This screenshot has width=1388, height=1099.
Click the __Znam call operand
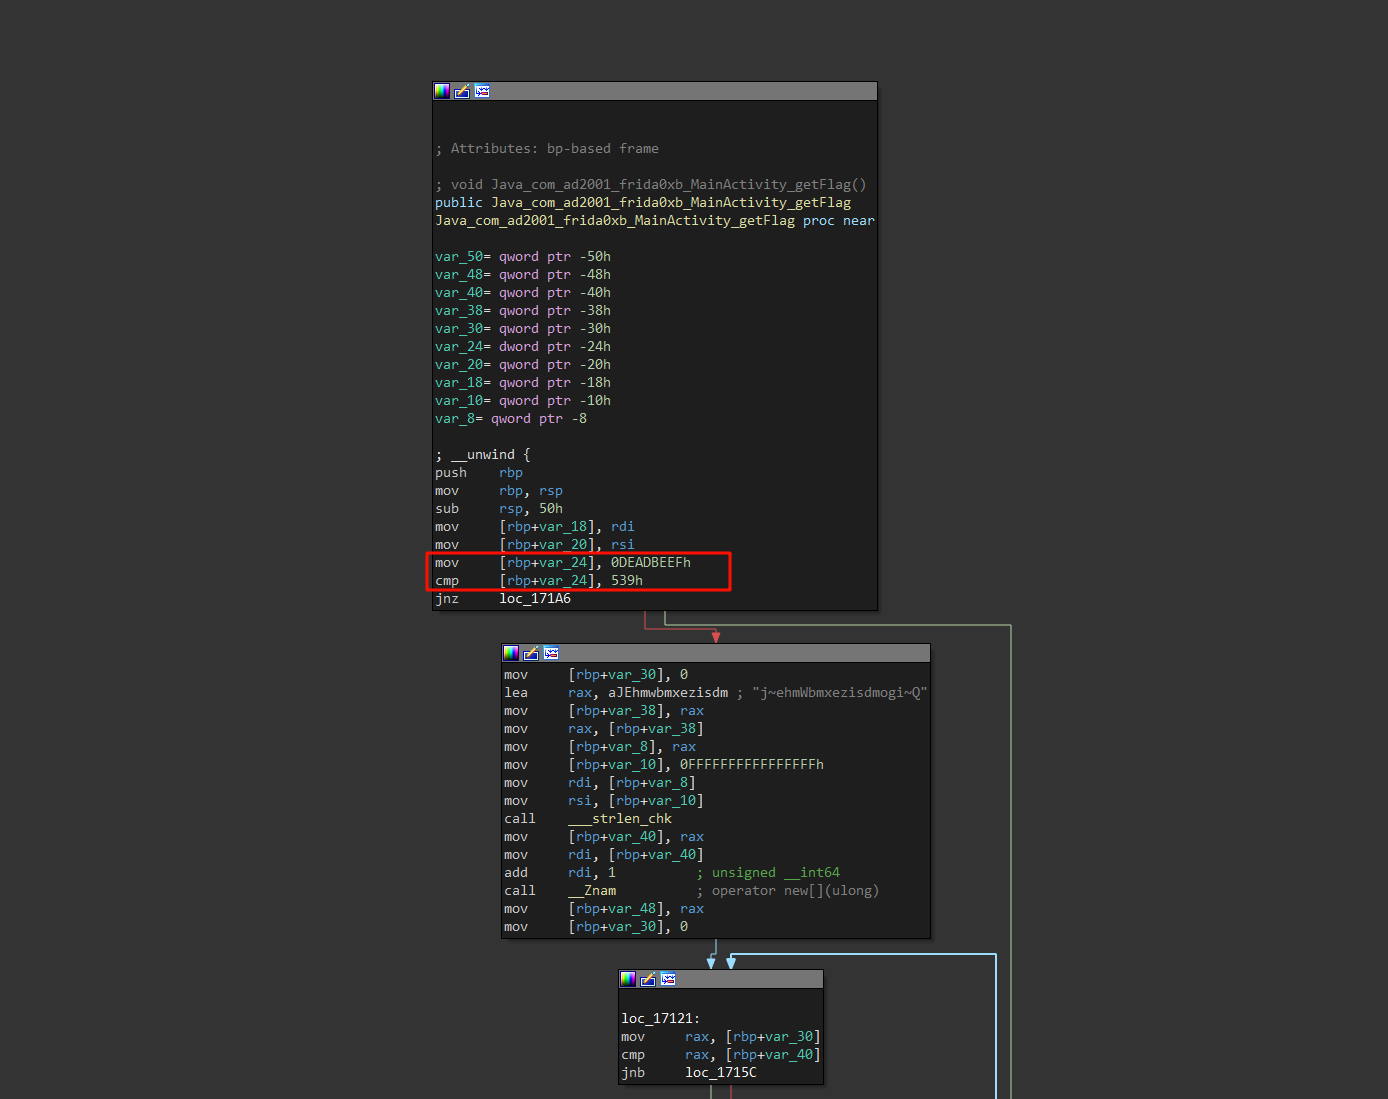(592, 891)
